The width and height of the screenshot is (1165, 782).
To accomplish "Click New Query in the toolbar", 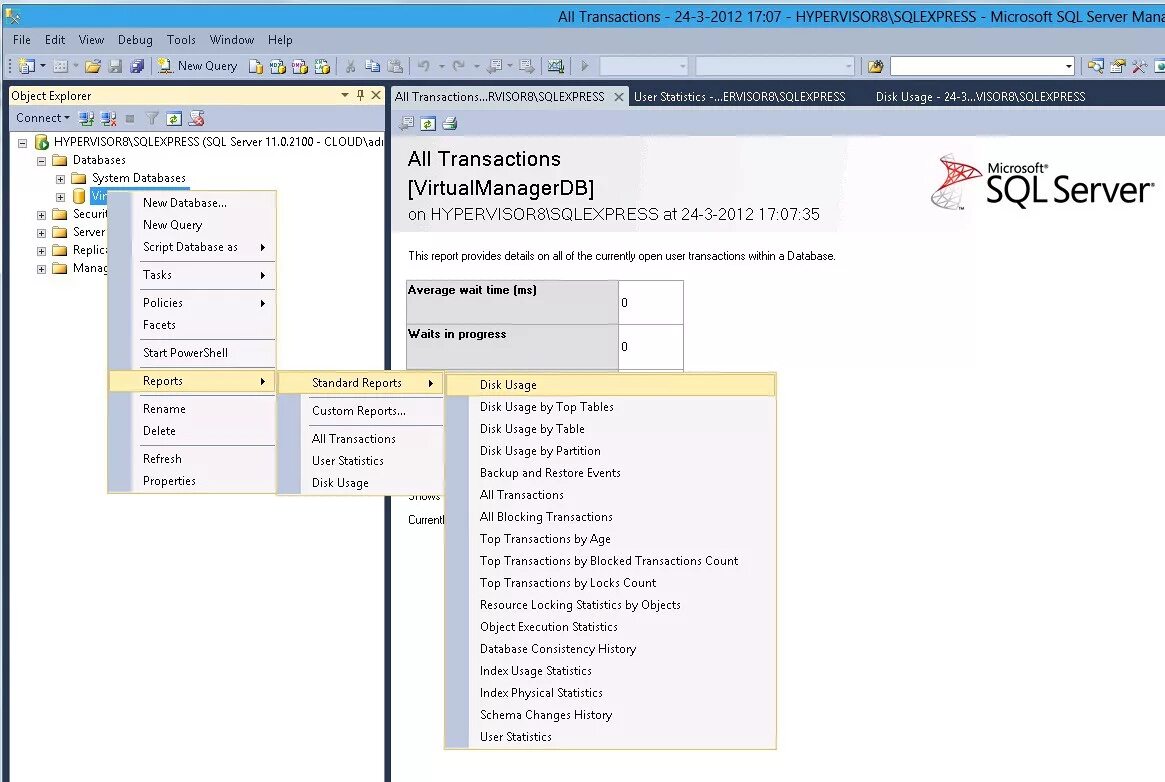I will [198, 66].
